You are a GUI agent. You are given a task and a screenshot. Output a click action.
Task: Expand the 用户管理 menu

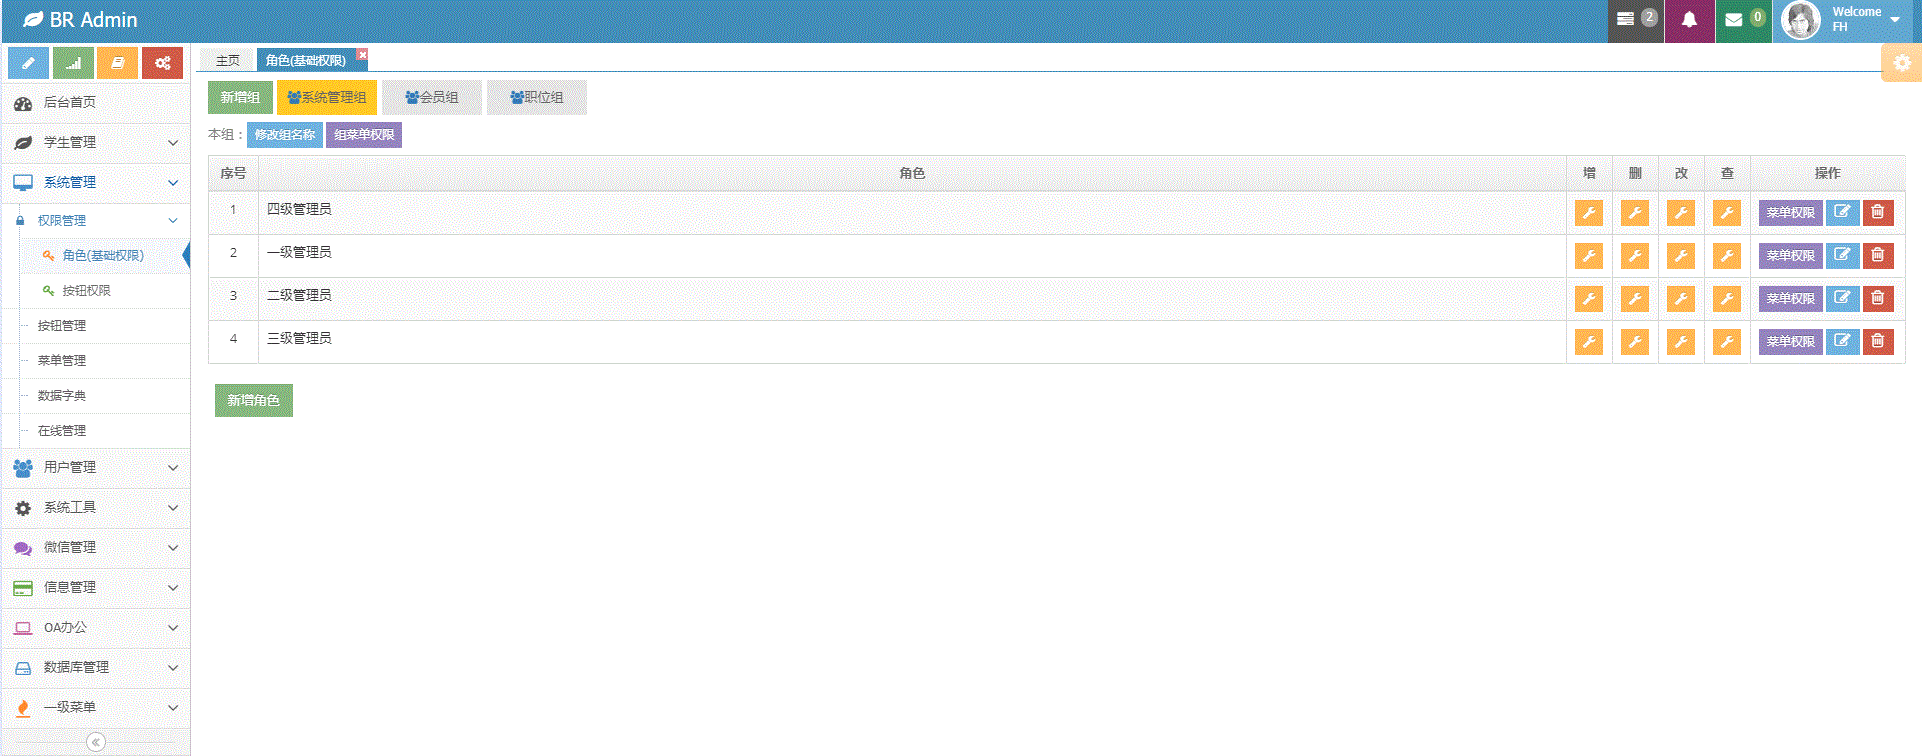(x=95, y=468)
